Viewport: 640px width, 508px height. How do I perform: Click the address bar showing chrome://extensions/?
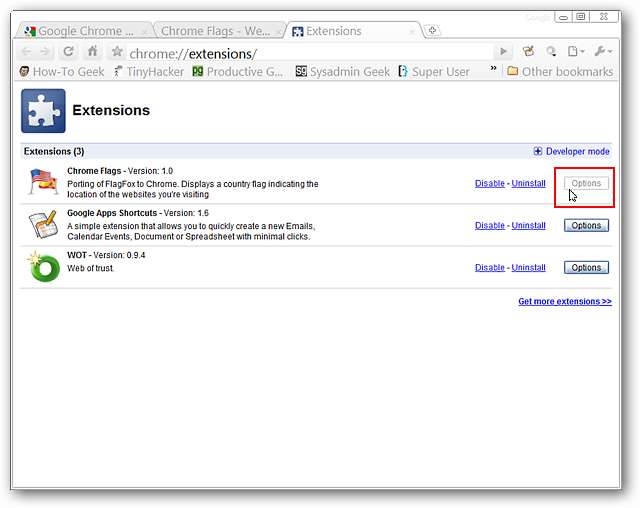coord(300,52)
